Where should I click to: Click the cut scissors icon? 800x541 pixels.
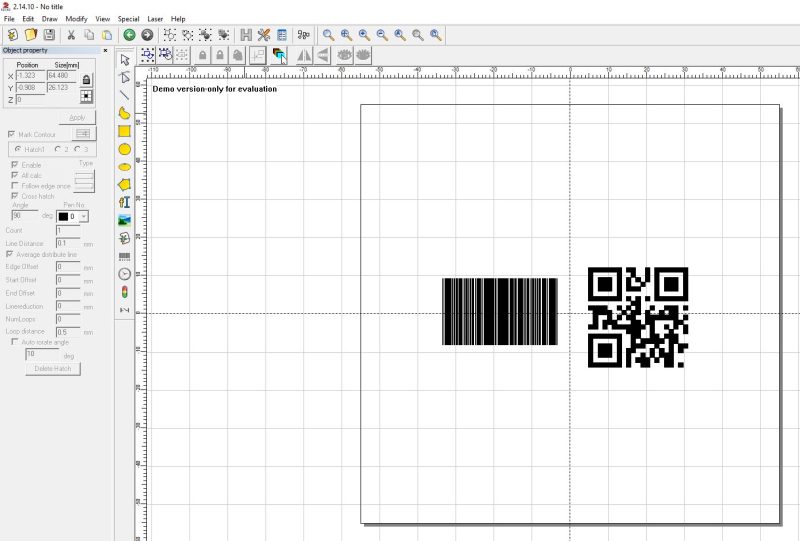[x=71, y=35]
